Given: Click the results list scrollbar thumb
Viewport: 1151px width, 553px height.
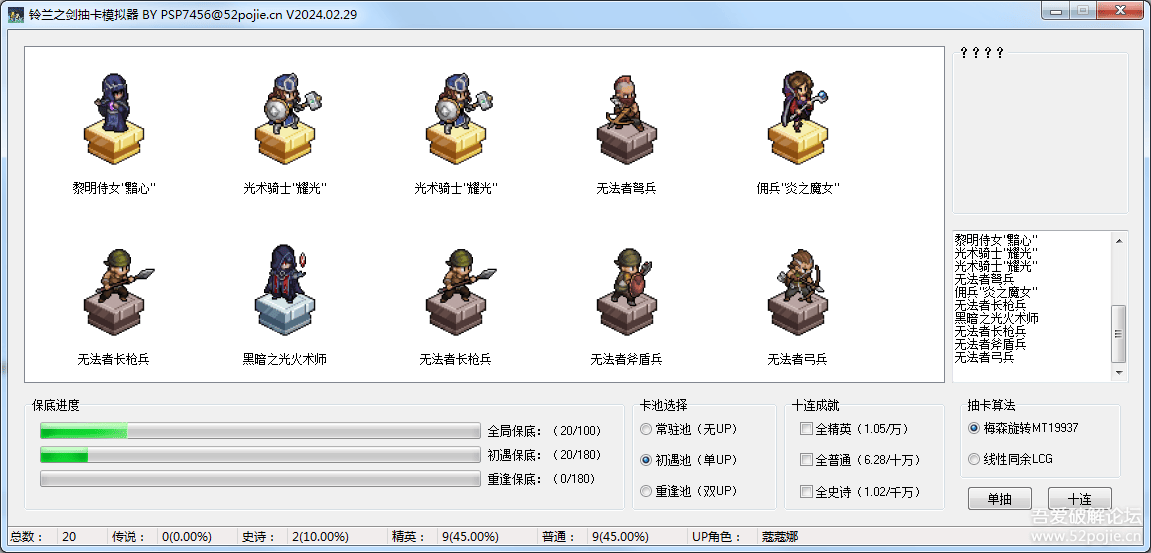Looking at the screenshot, I should point(1119,333).
